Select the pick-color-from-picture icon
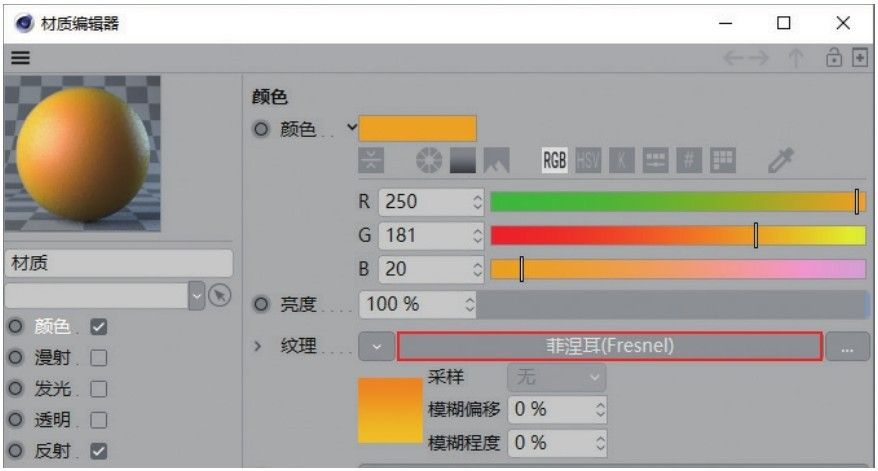The image size is (878, 471). tap(496, 160)
